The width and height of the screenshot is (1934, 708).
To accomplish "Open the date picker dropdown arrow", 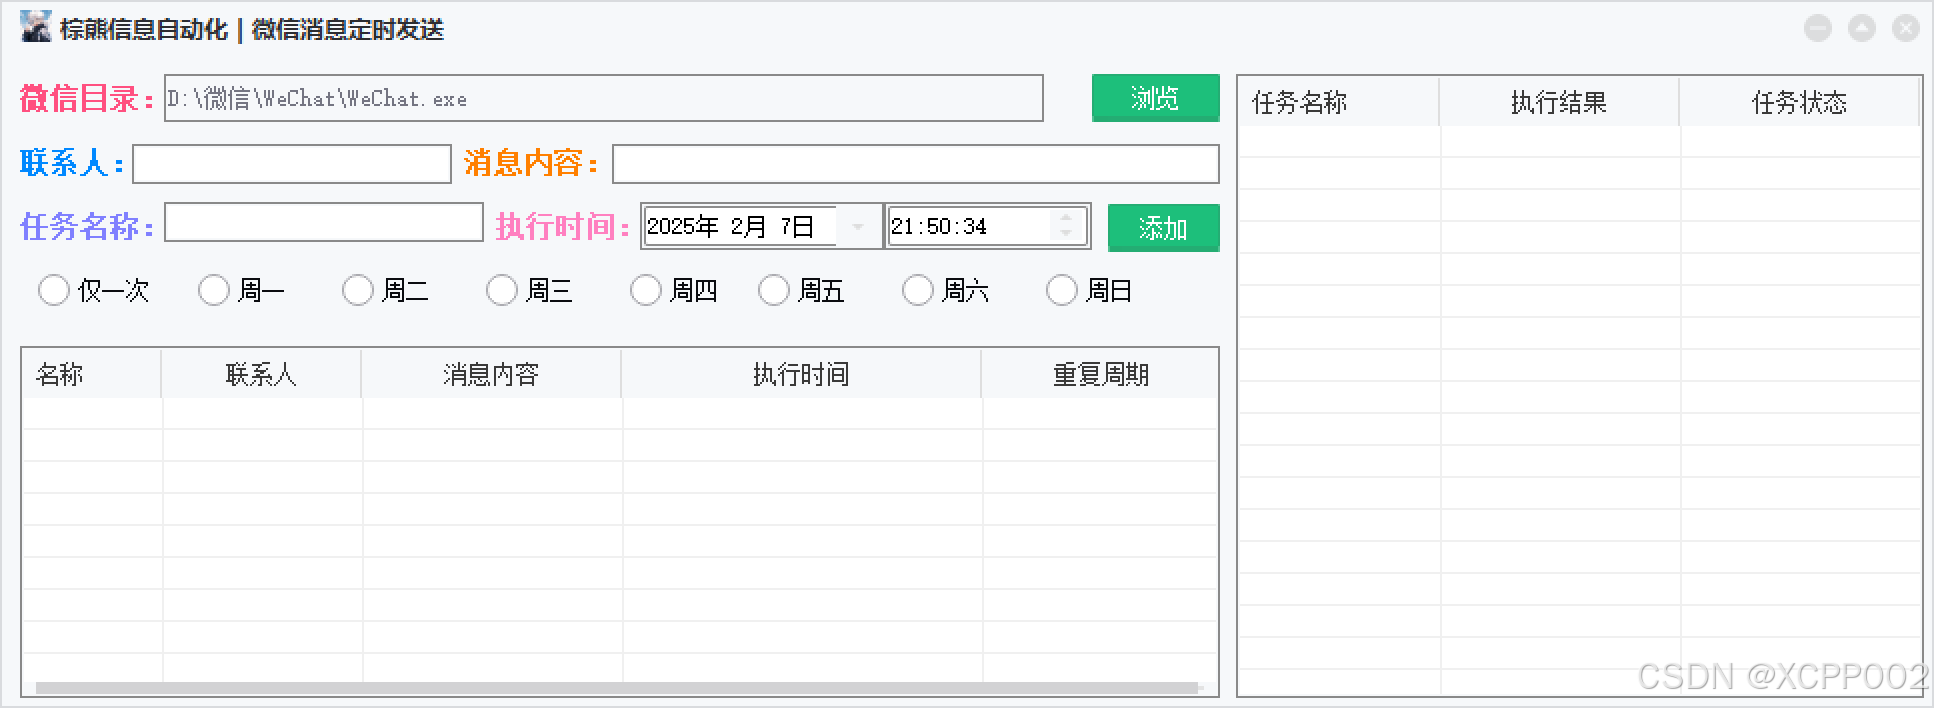I will [x=858, y=227].
